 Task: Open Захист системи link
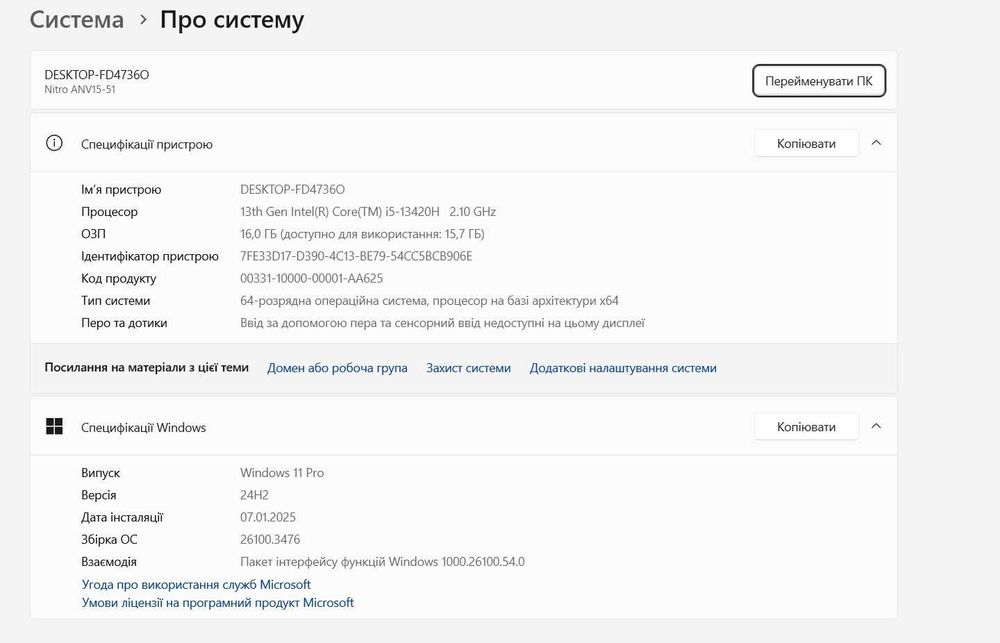click(469, 368)
